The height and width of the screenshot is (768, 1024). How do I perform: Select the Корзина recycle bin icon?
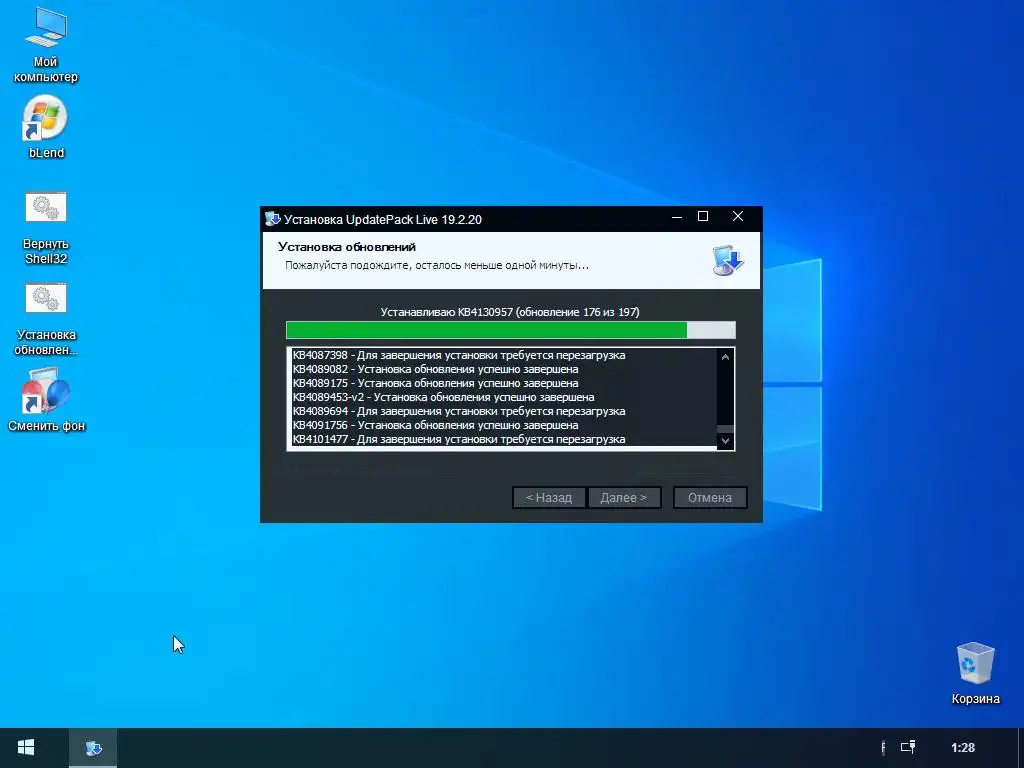coord(975,673)
